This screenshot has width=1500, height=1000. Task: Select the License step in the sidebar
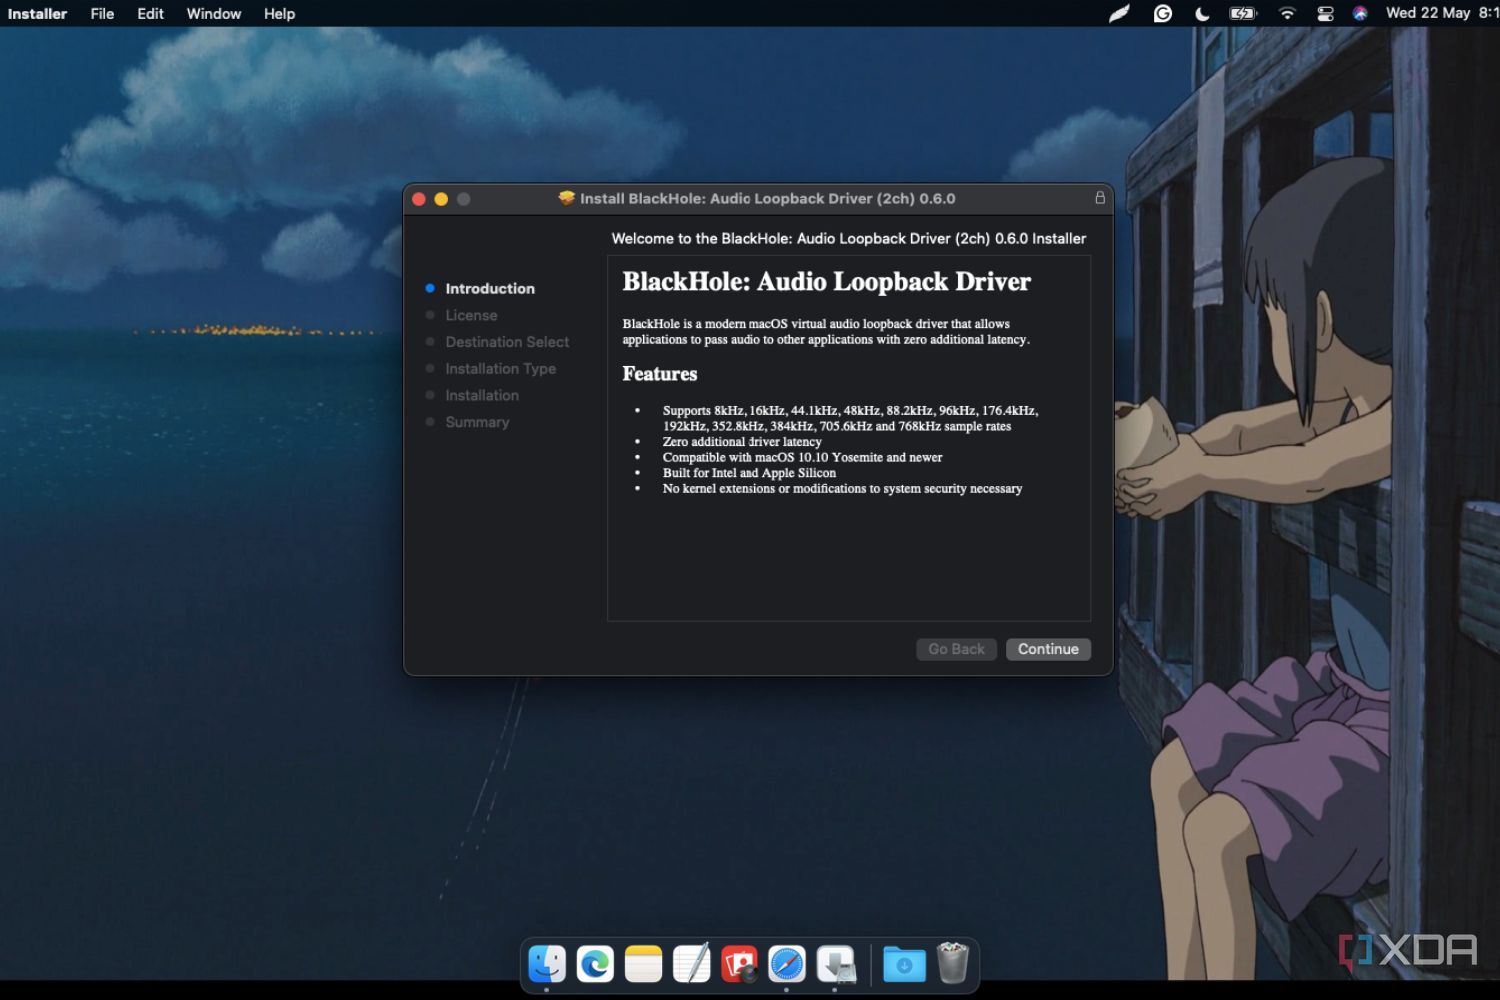point(471,315)
